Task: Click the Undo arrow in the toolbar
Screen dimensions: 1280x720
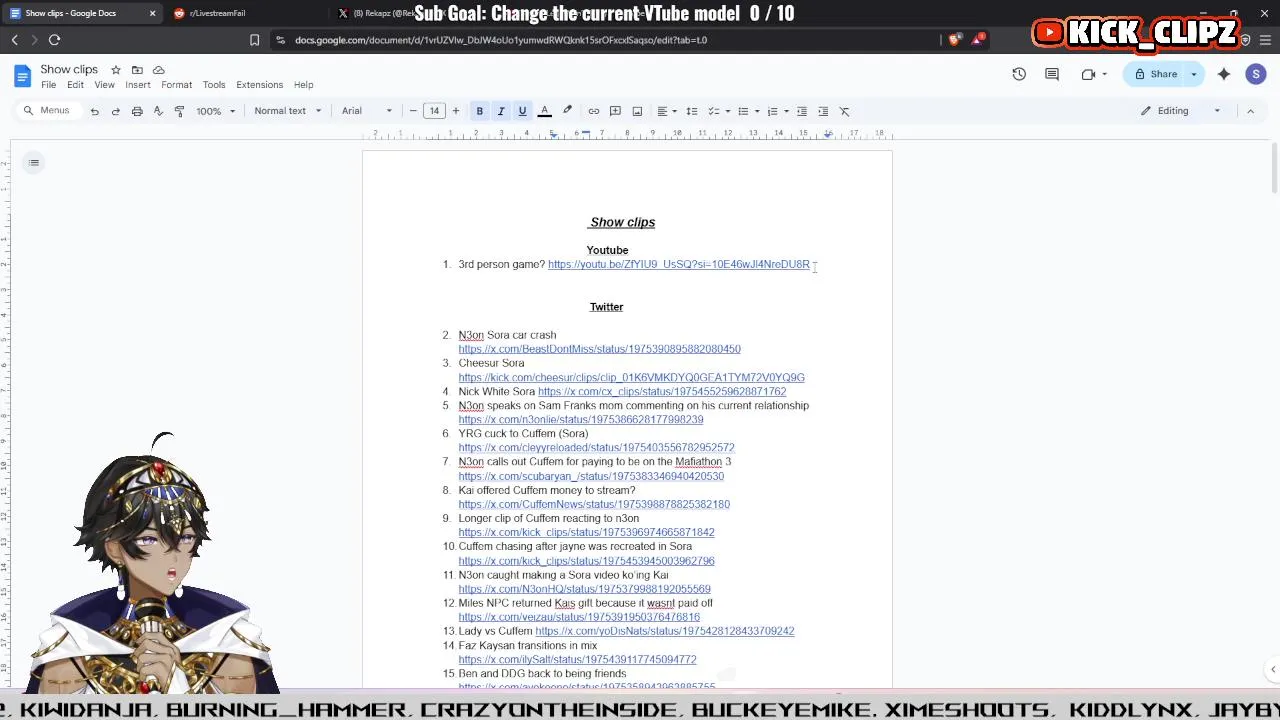Action: tap(94, 111)
